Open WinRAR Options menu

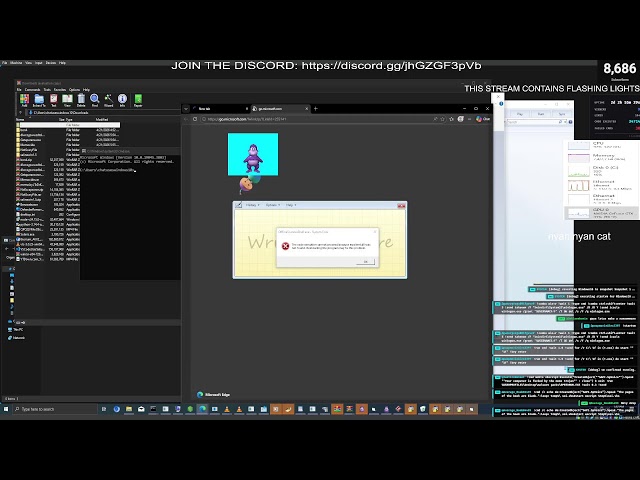coord(74,89)
